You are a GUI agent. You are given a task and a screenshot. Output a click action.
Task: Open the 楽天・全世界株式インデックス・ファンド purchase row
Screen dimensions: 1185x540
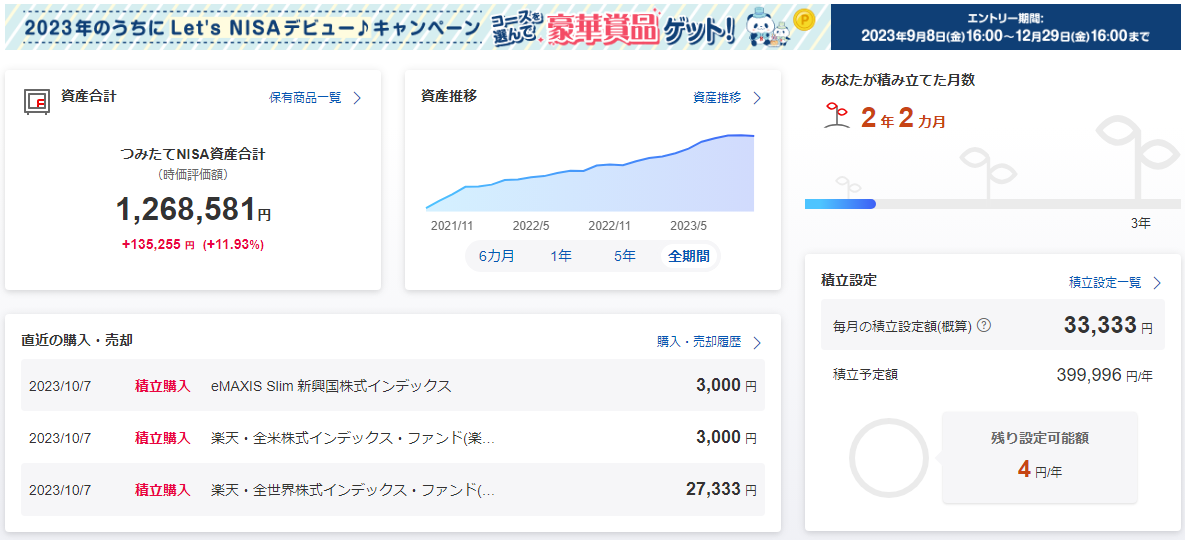[392, 490]
